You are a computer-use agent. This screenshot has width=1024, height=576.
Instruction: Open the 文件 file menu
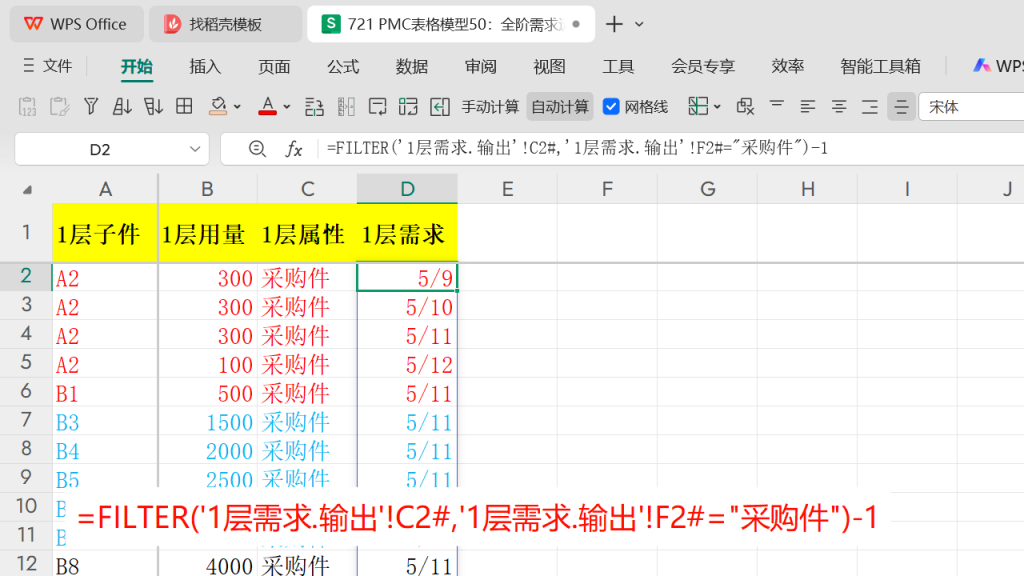click(48, 66)
